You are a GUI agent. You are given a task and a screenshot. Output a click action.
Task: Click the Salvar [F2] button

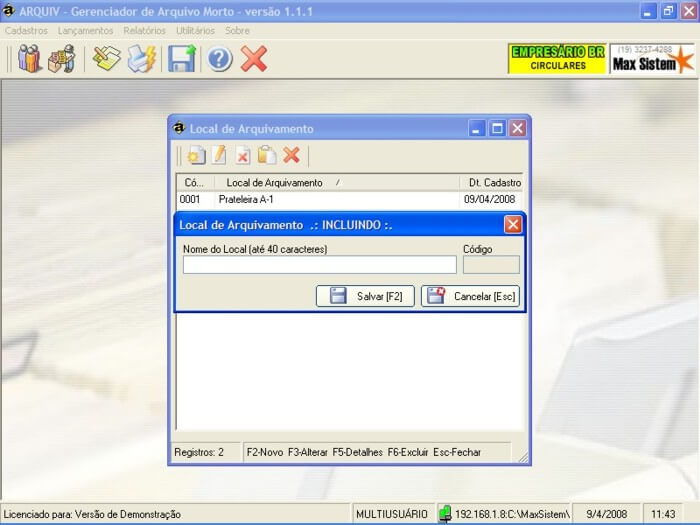[x=365, y=296]
